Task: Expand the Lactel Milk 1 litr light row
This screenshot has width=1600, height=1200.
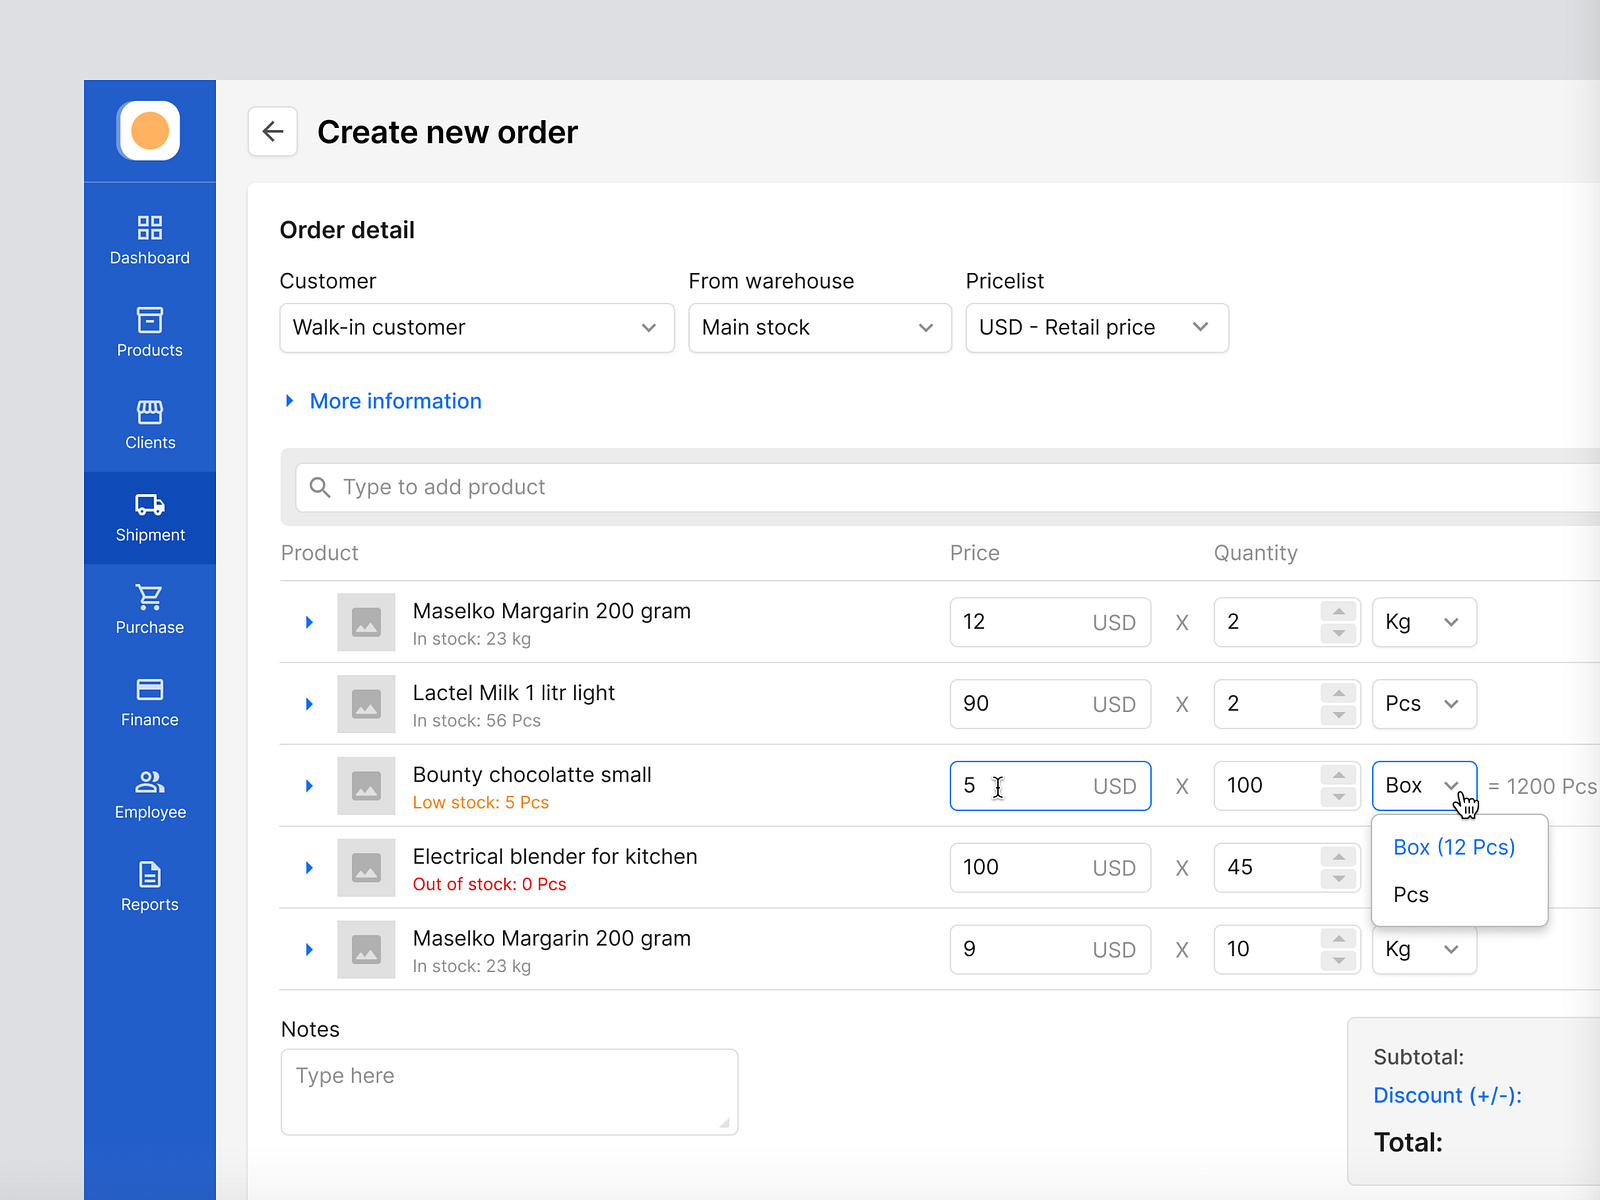Action: click(x=308, y=704)
